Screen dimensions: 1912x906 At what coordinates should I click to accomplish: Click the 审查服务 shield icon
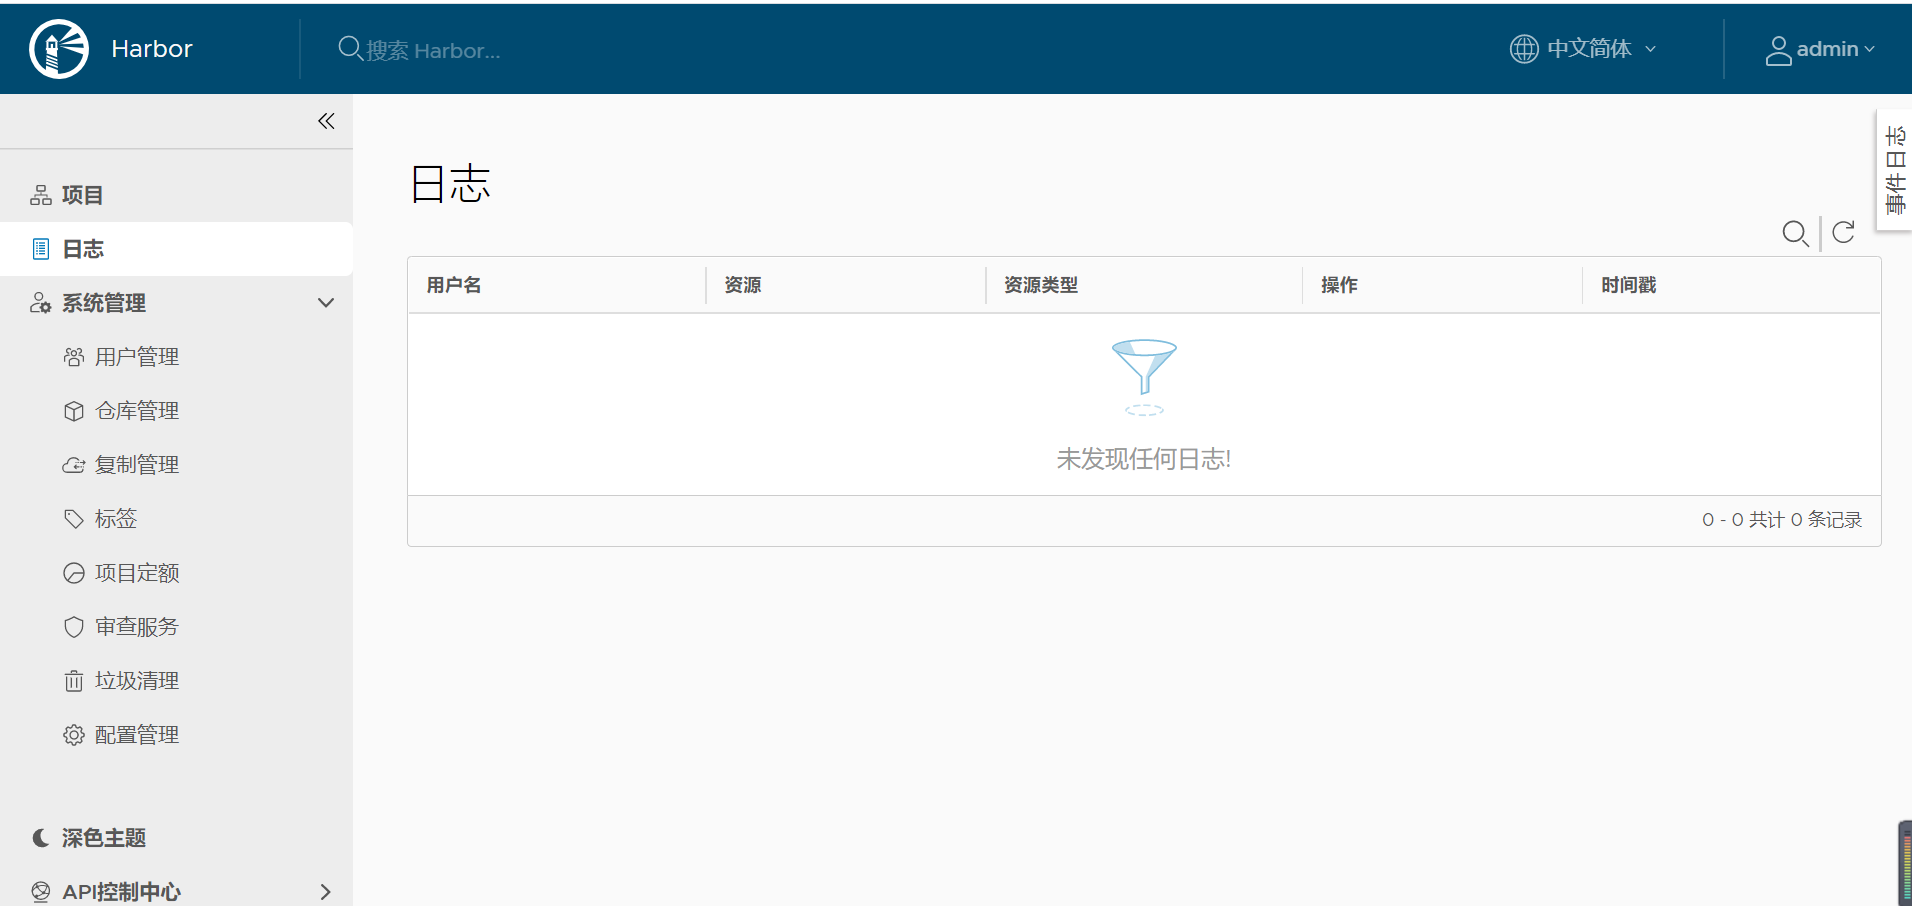pyautogui.click(x=74, y=627)
